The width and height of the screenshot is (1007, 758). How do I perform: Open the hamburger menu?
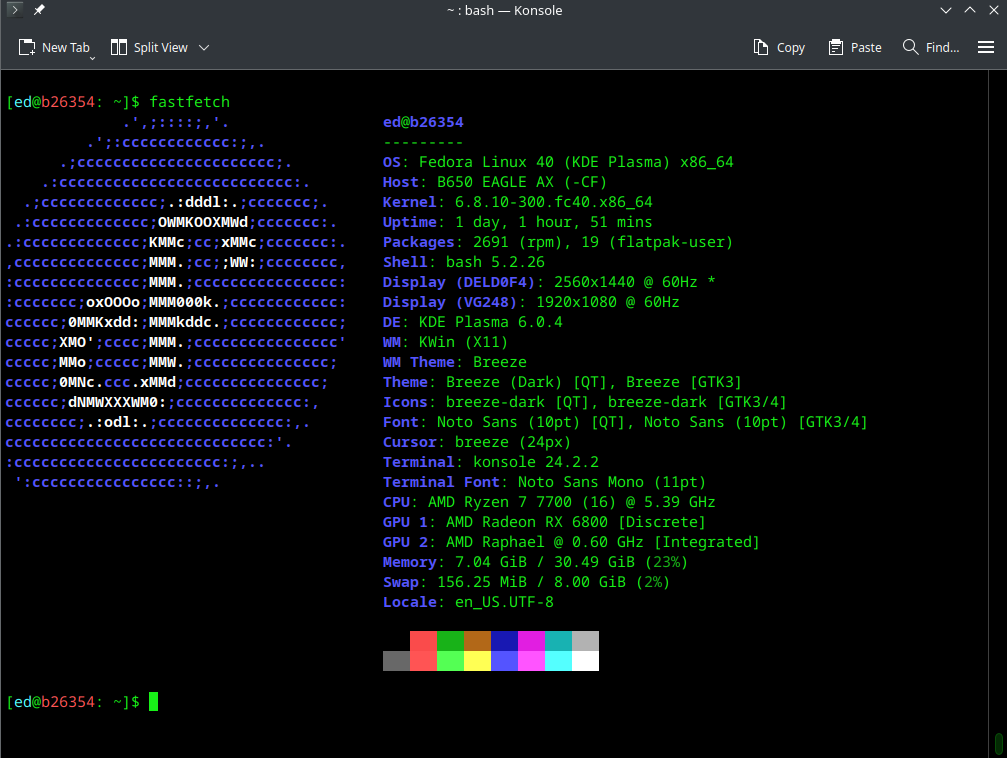(986, 48)
